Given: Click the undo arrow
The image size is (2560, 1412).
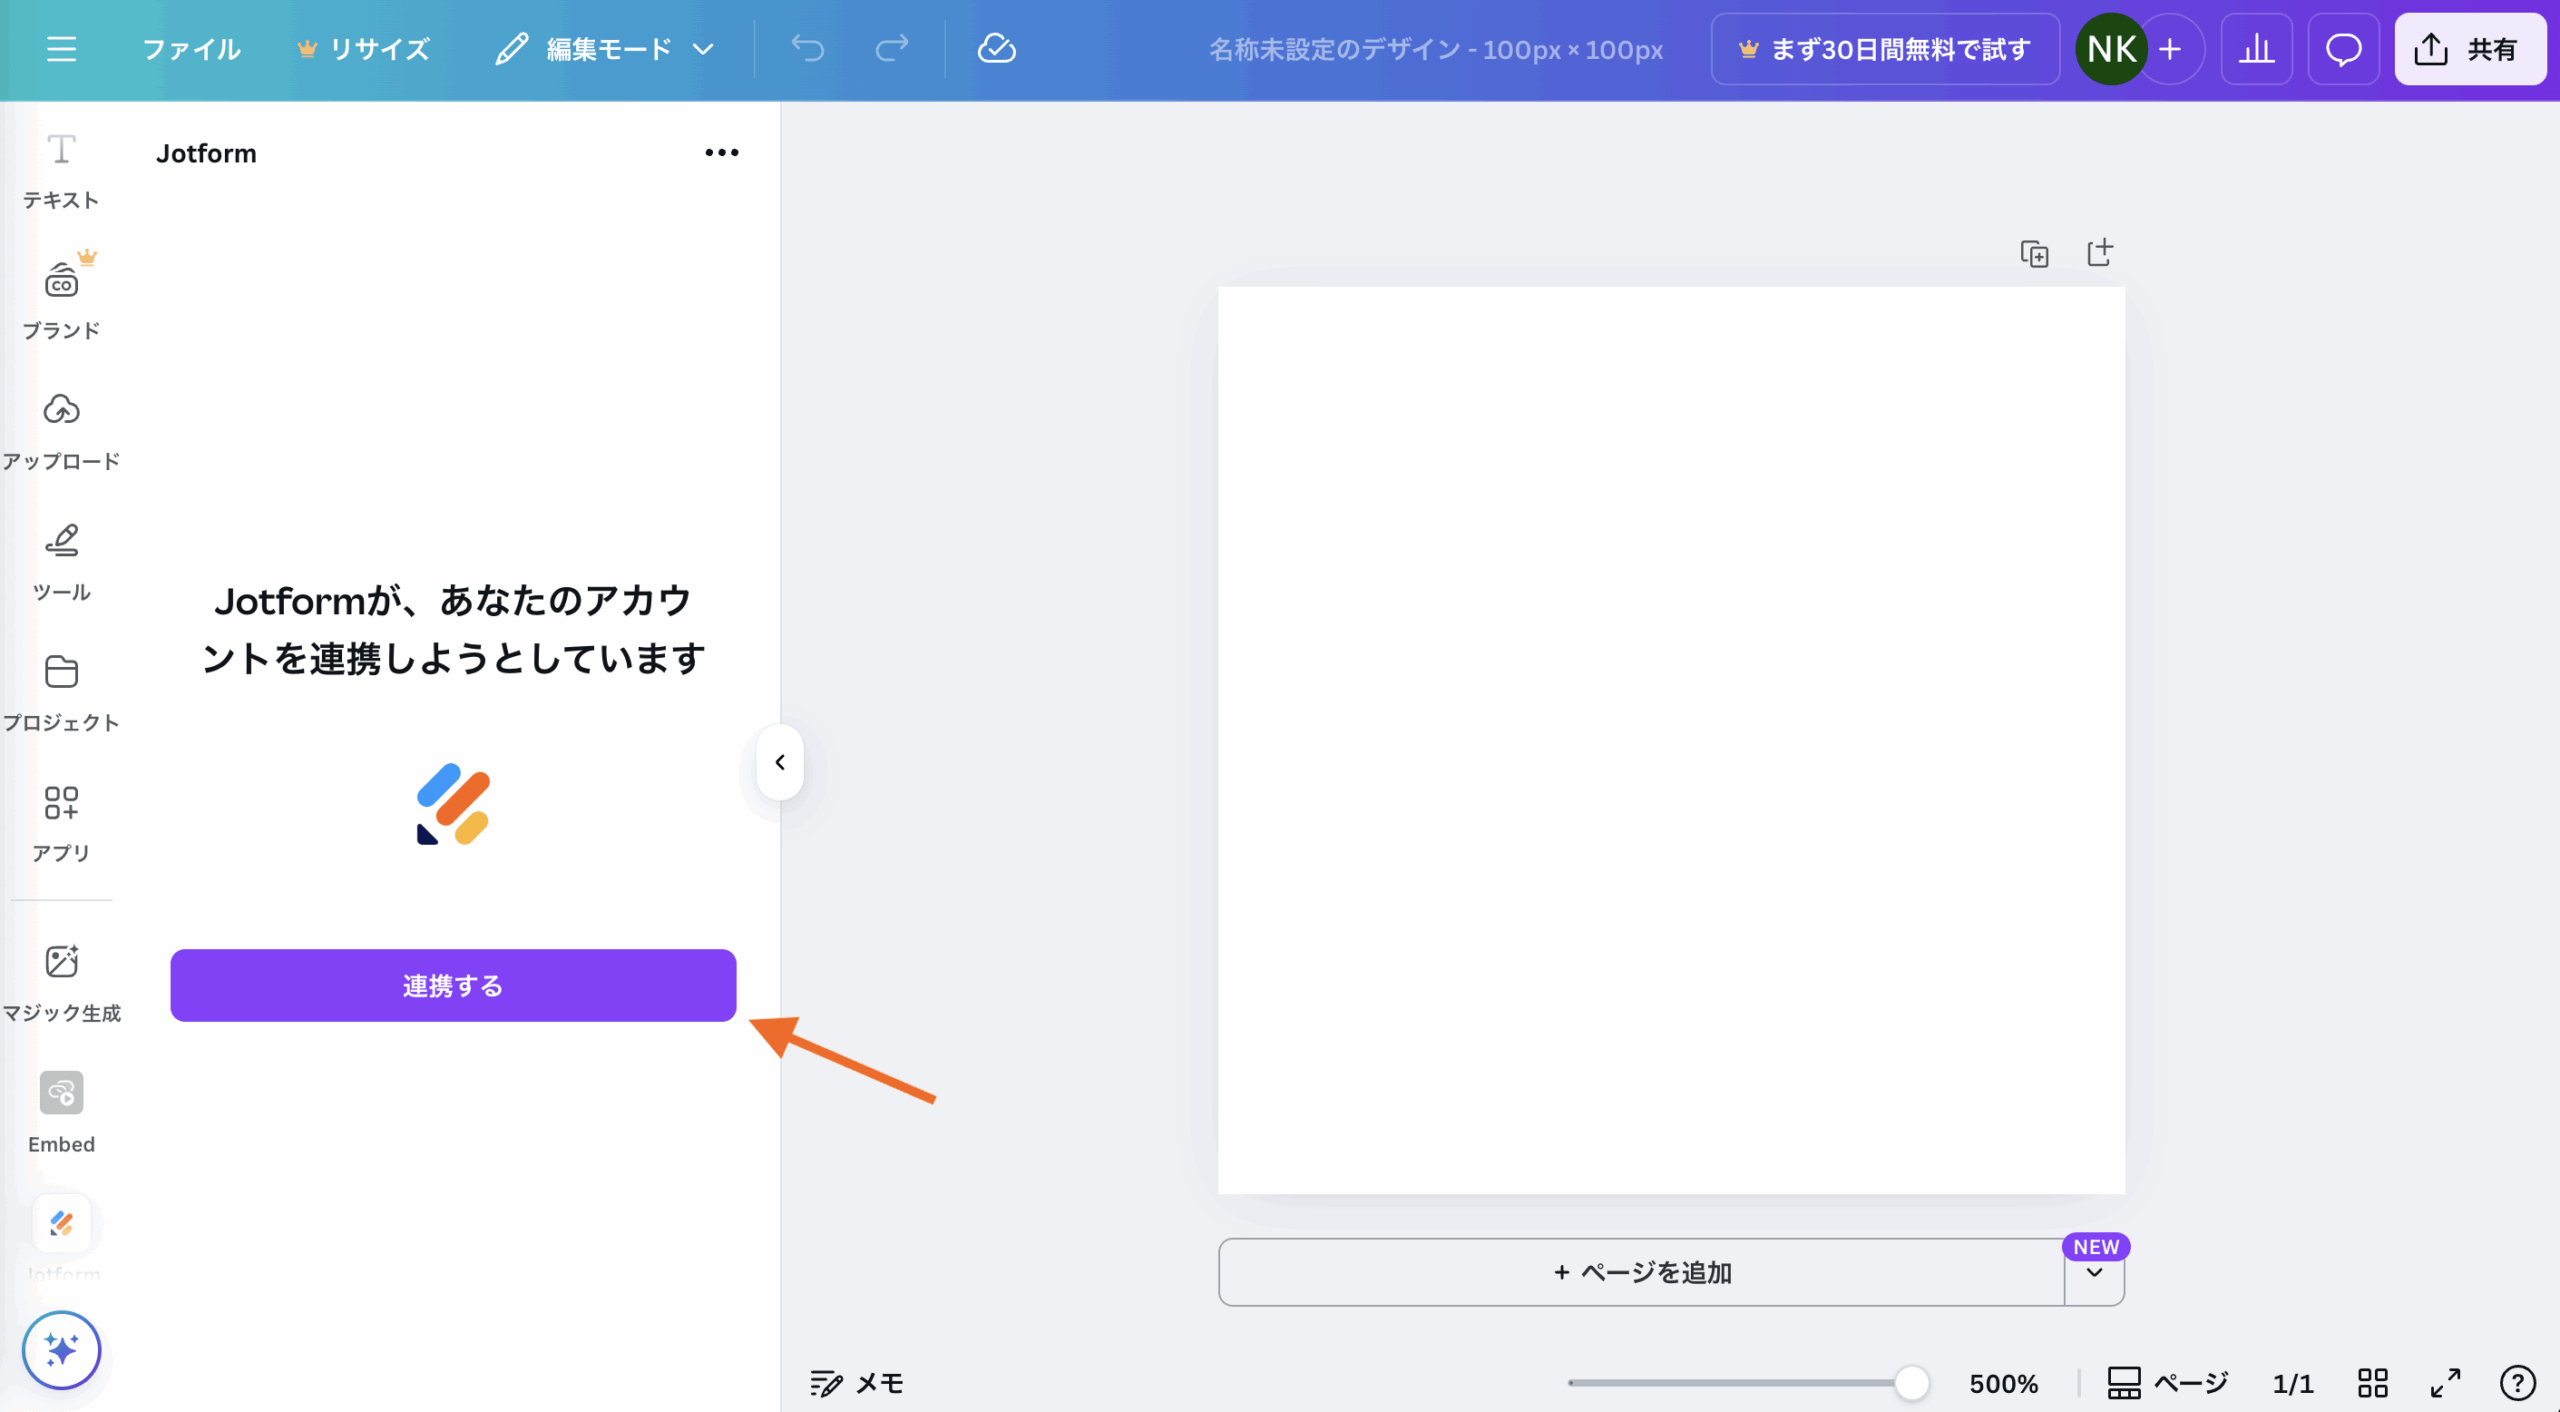Looking at the screenshot, I should tap(808, 48).
